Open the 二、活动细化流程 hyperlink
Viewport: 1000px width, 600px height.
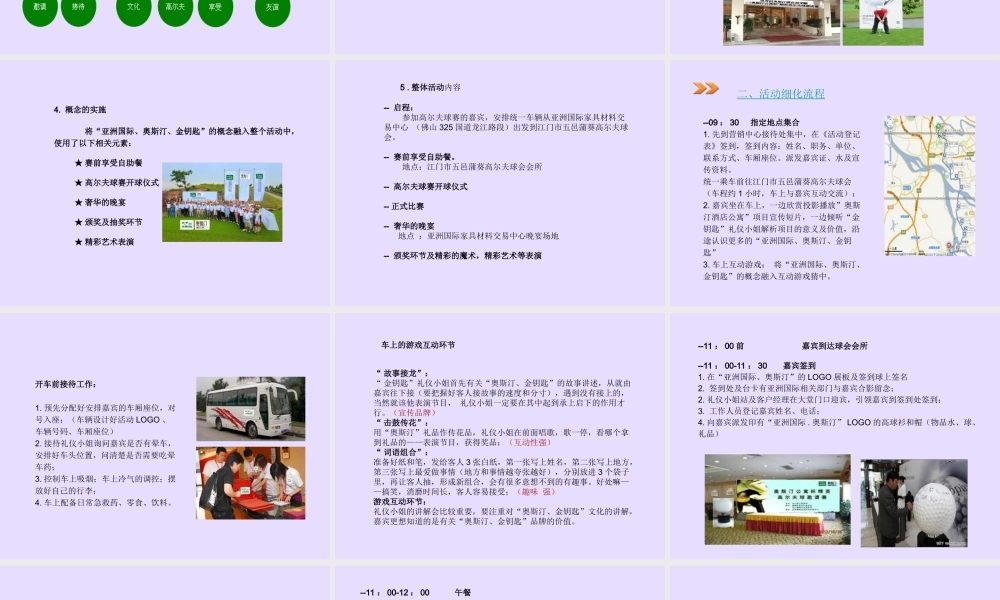[x=781, y=94]
